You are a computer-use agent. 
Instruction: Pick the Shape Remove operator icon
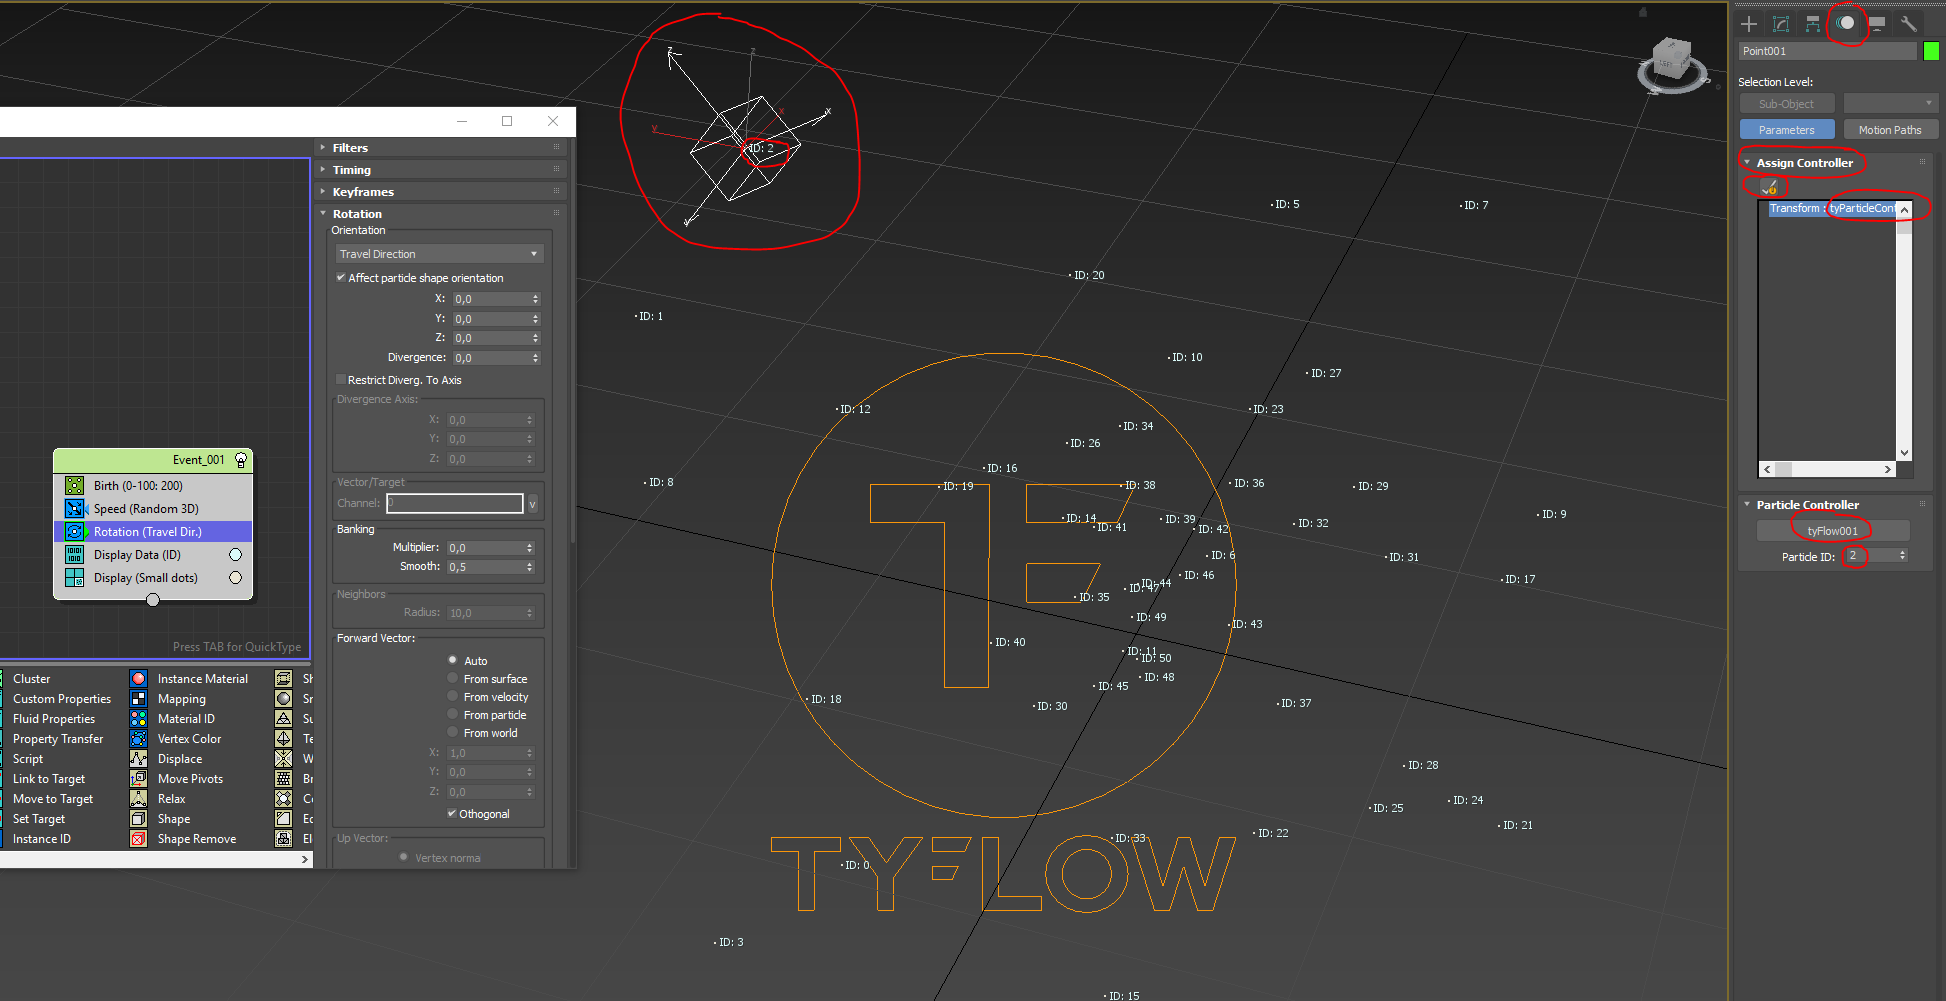click(x=139, y=839)
